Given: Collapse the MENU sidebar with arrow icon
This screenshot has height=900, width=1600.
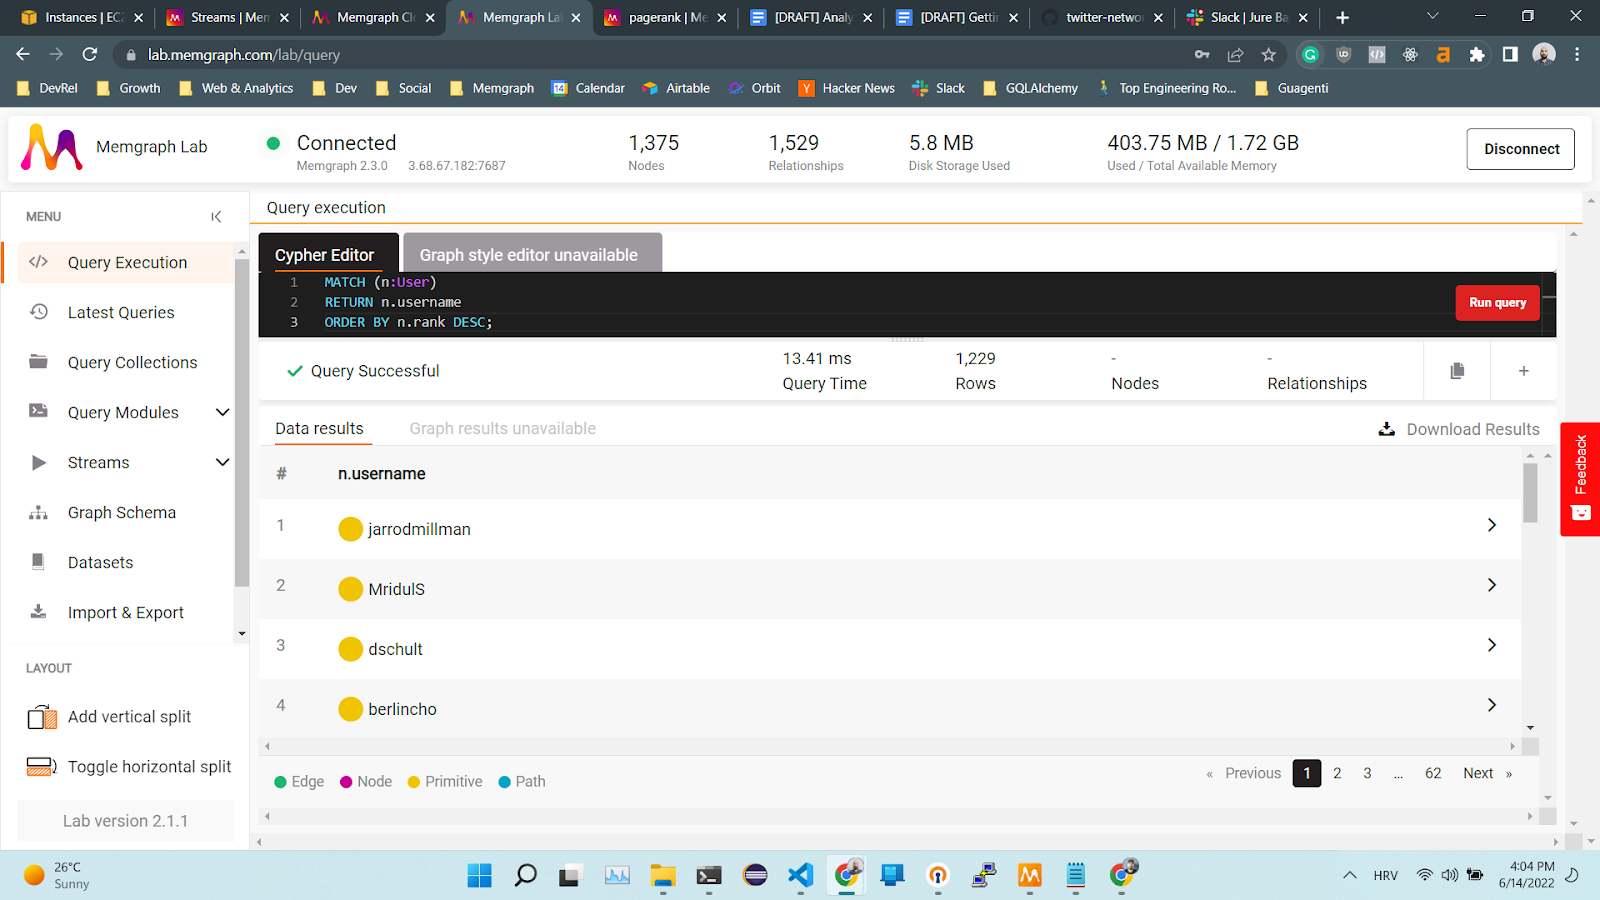Looking at the screenshot, I should 216,217.
